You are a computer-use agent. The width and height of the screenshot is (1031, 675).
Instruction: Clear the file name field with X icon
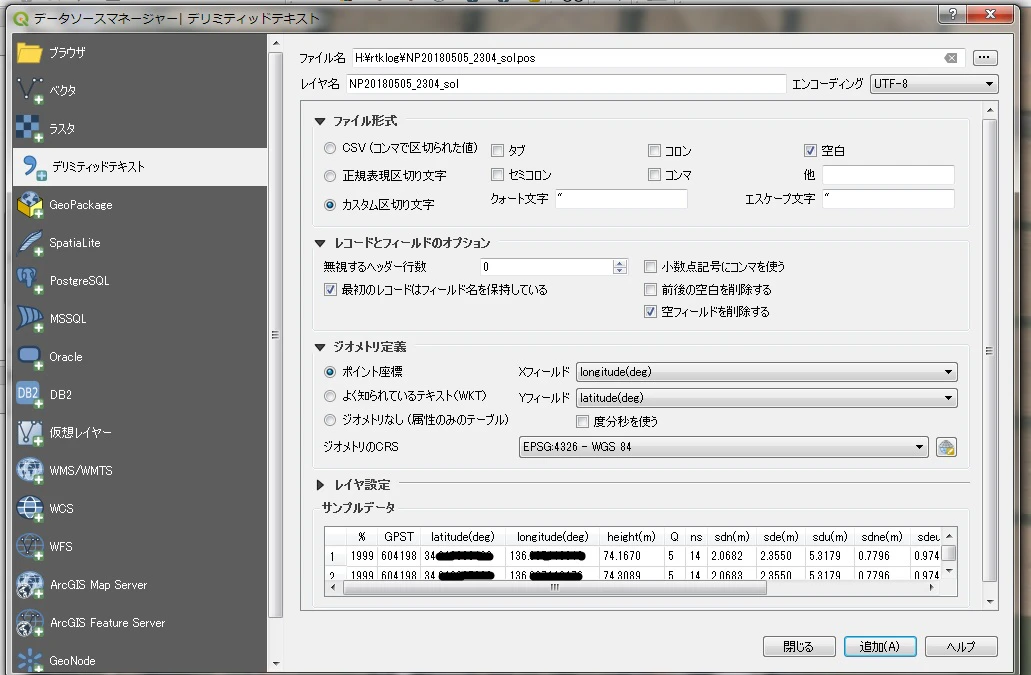click(951, 58)
